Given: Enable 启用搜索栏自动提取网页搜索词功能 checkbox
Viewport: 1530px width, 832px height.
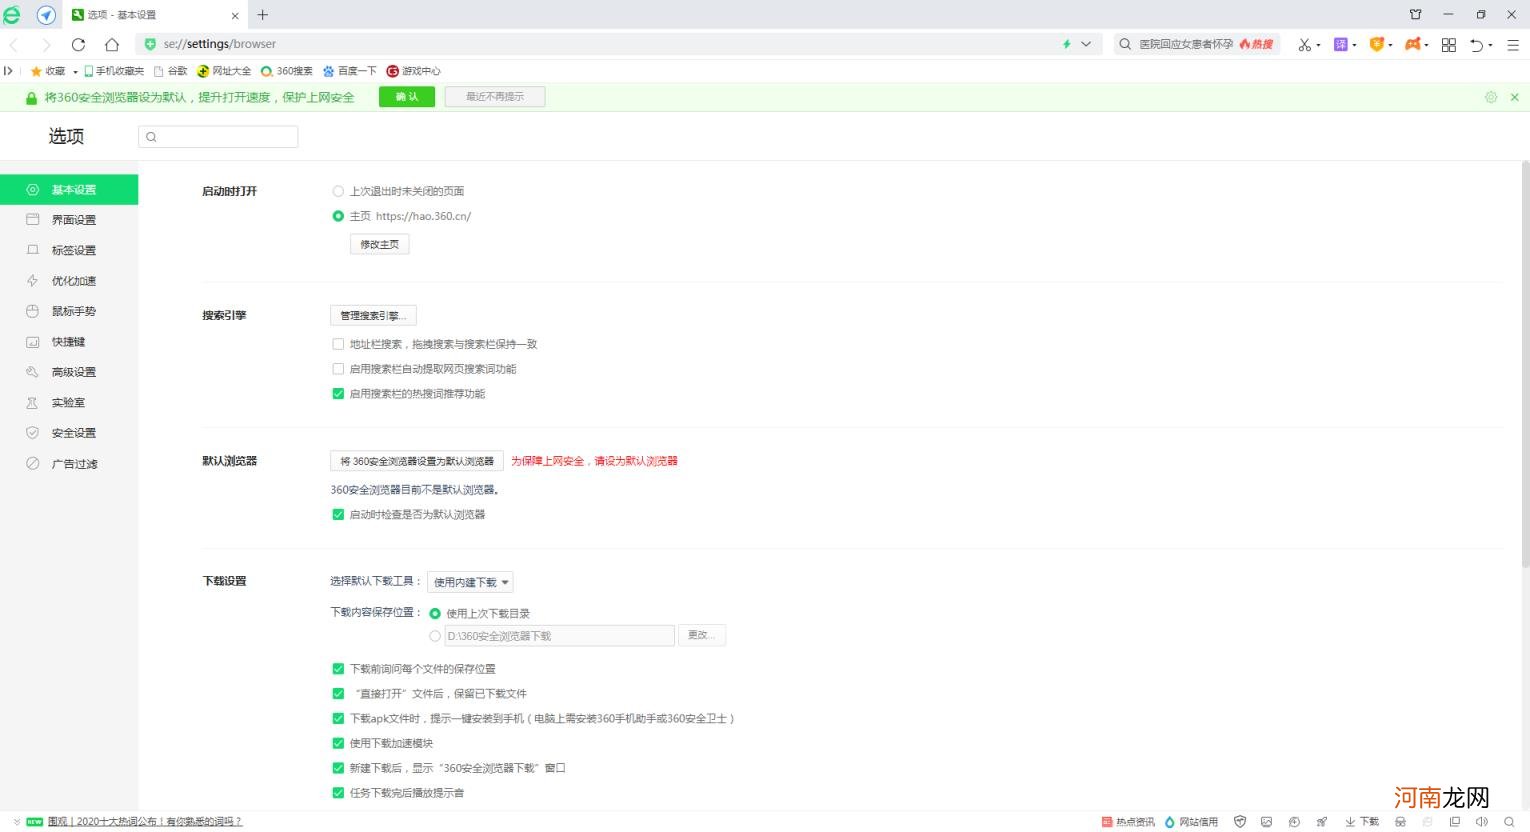Looking at the screenshot, I should (x=338, y=369).
